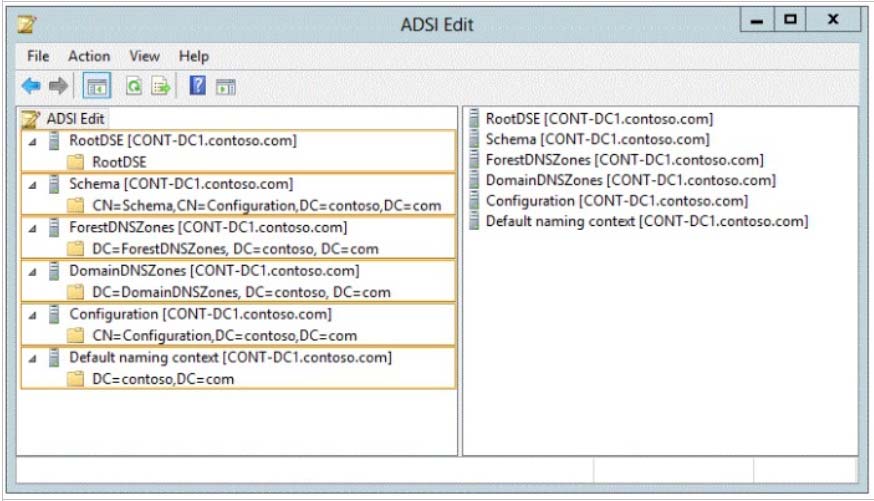Open the View menu

[144, 56]
